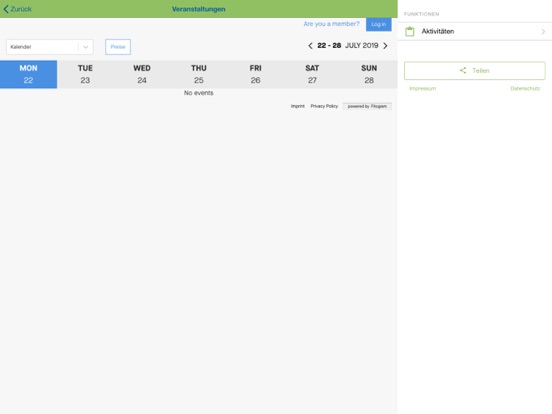Screen dimensions: 552x414
Task: Select Wednesday 24 tab
Action: coord(142,74)
